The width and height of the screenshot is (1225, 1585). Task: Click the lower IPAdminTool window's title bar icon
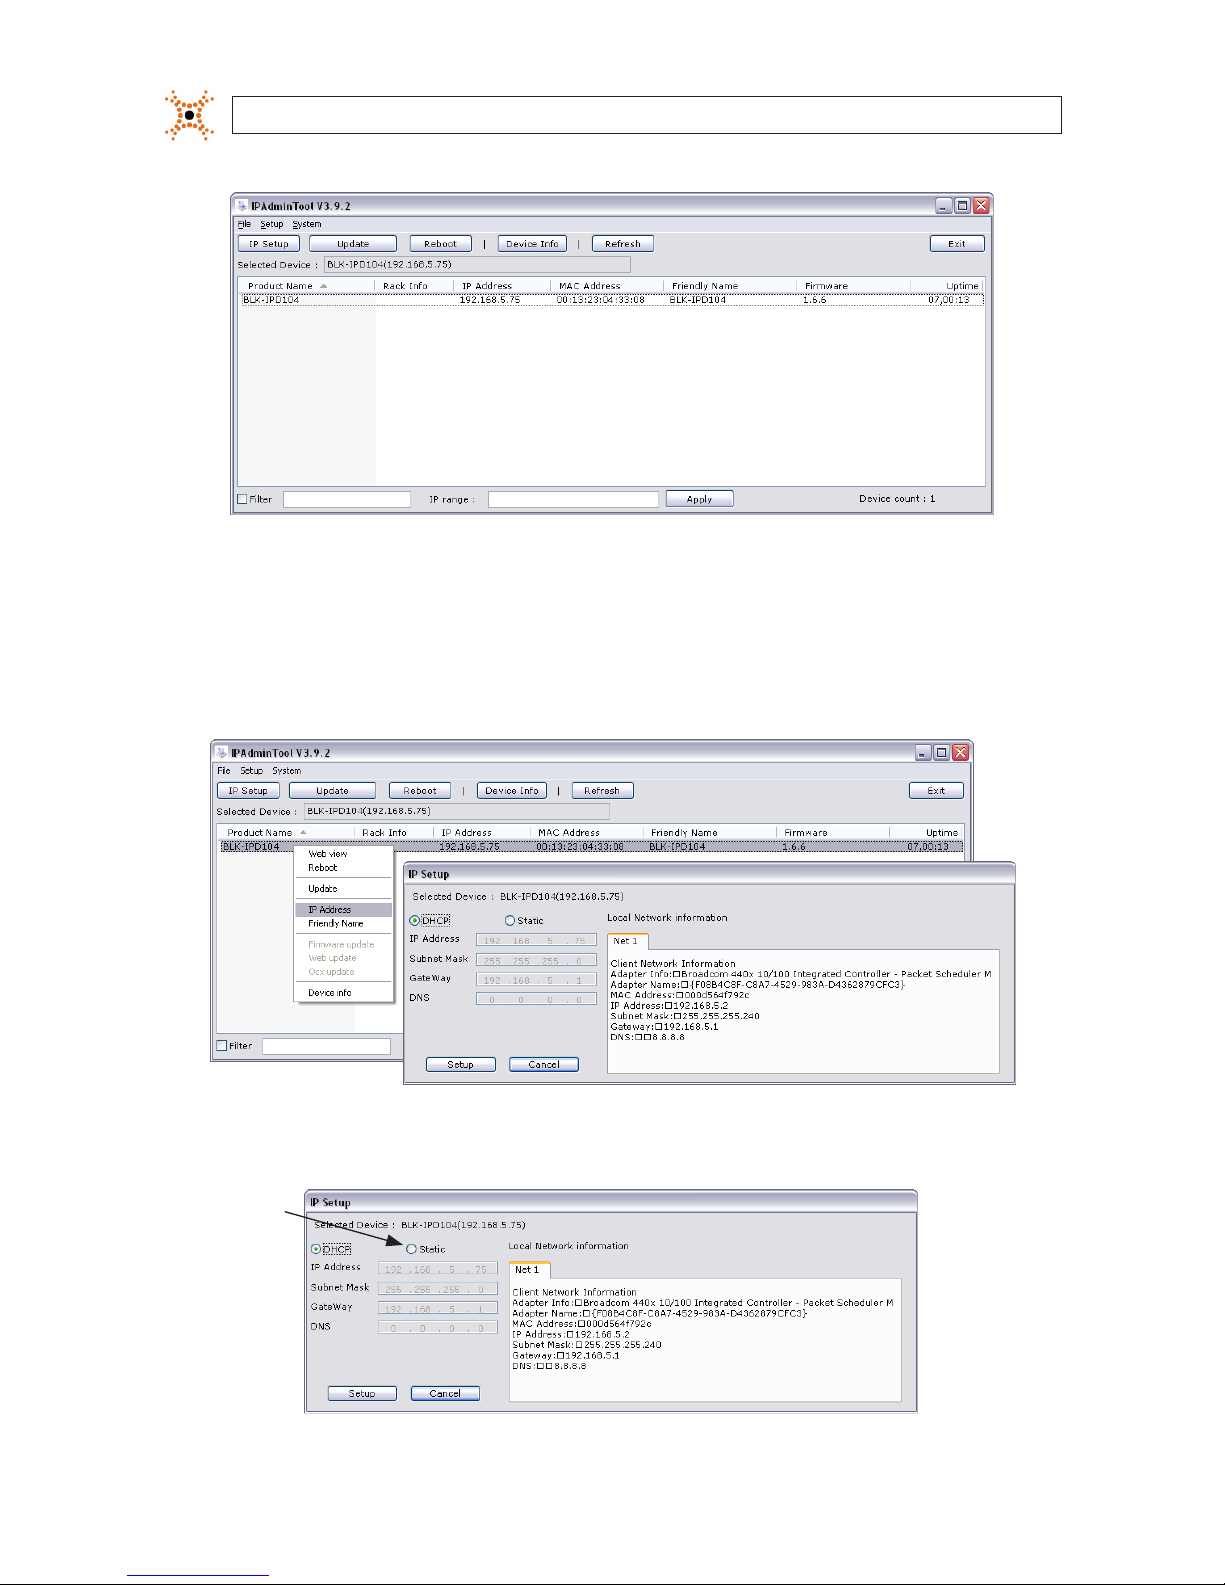point(221,753)
